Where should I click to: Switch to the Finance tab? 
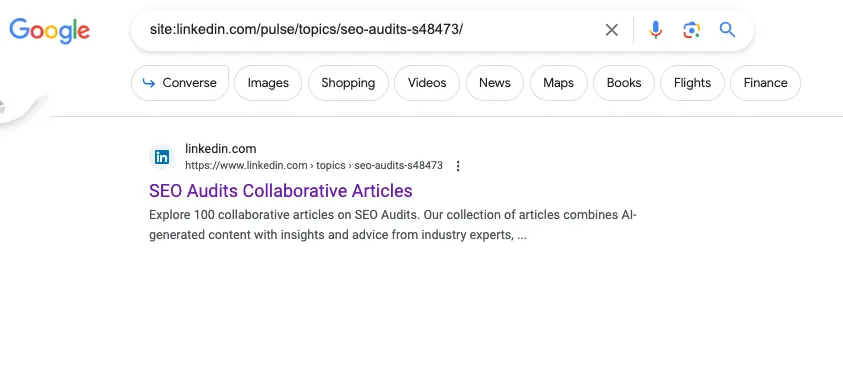tap(765, 83)
